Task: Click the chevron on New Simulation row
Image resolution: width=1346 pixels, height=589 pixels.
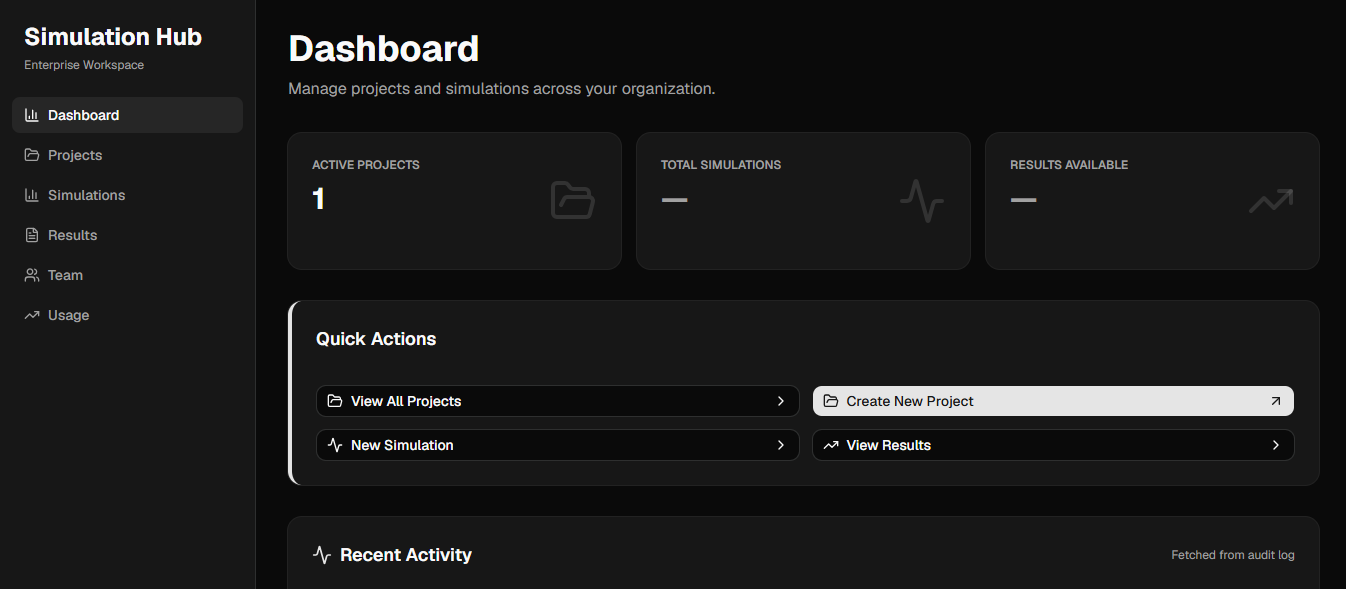Action: [x=781, y=445]
